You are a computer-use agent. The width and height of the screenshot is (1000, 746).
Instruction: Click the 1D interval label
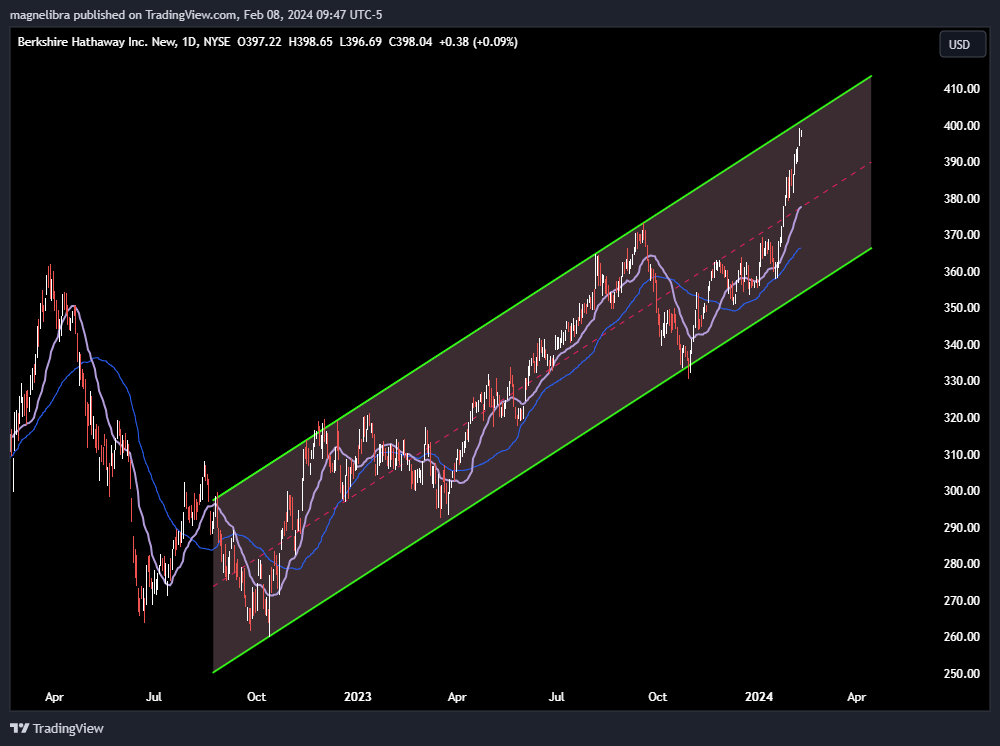click(x=189, y=42)
